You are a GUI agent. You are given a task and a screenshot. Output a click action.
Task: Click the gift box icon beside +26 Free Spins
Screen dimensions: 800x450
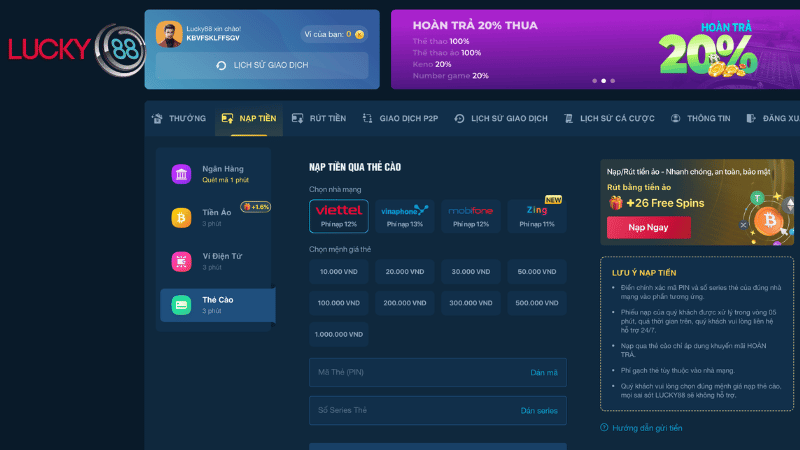click(x=616, y=203)
